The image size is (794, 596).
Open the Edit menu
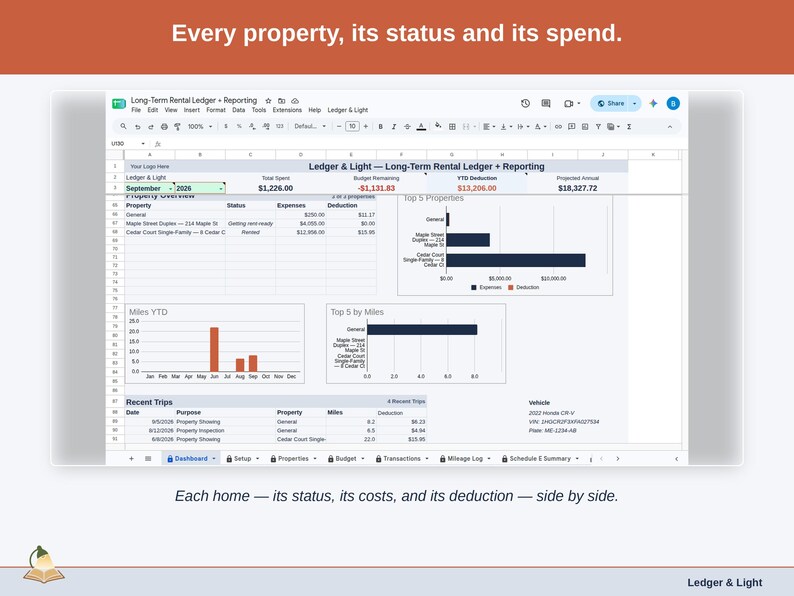click(x=152, y=110)
